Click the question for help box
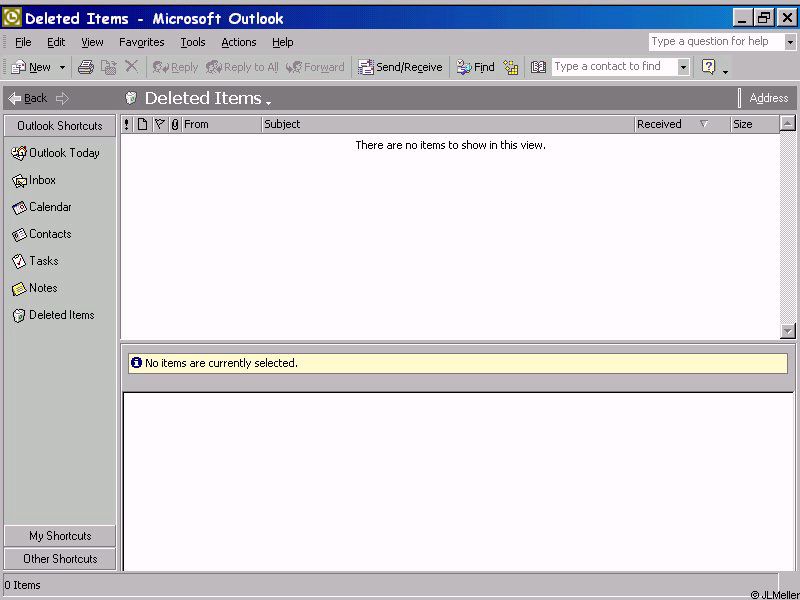 click(716, 41)
